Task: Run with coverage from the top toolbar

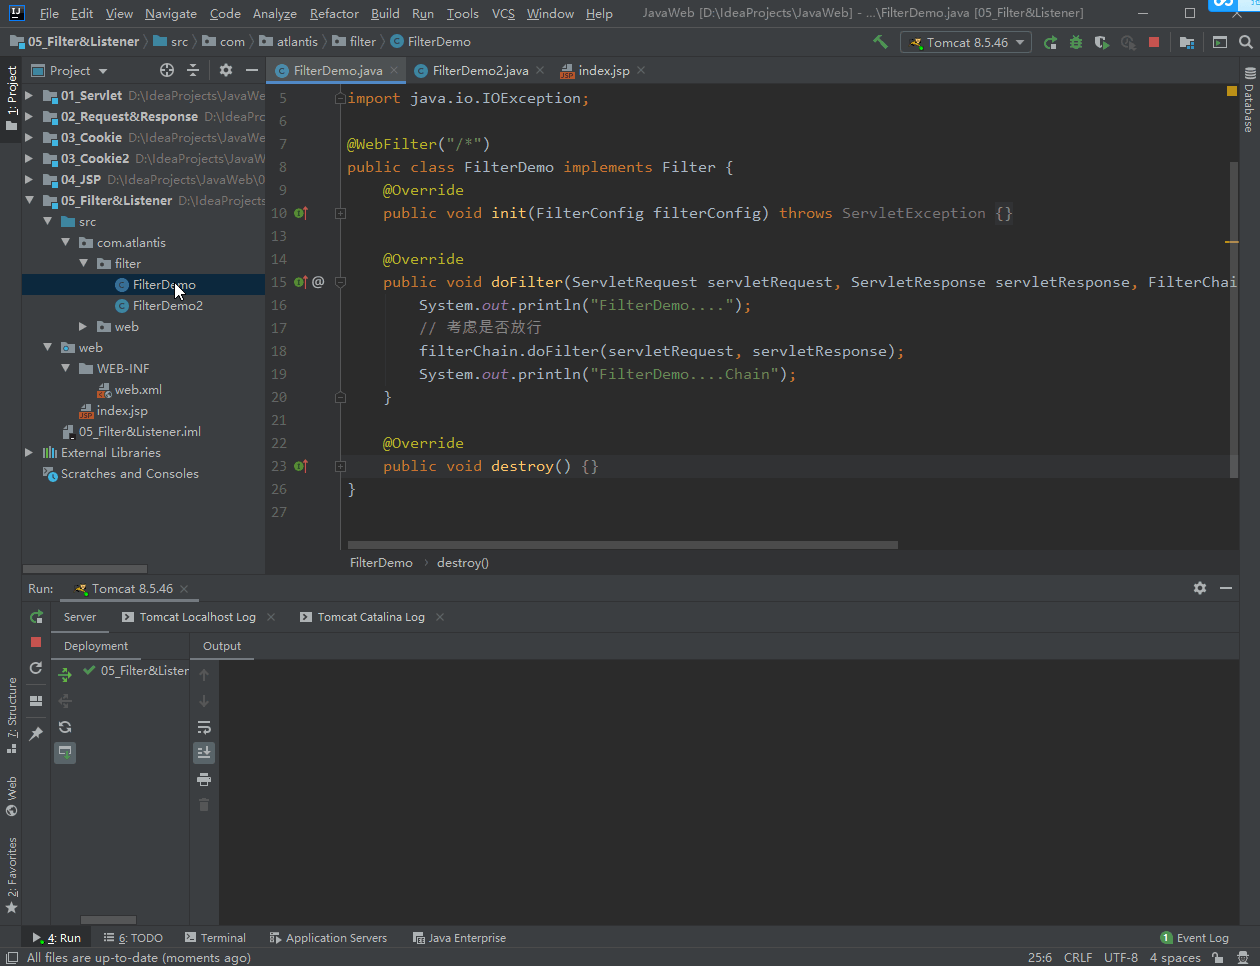Action: tap(1102, 42)
